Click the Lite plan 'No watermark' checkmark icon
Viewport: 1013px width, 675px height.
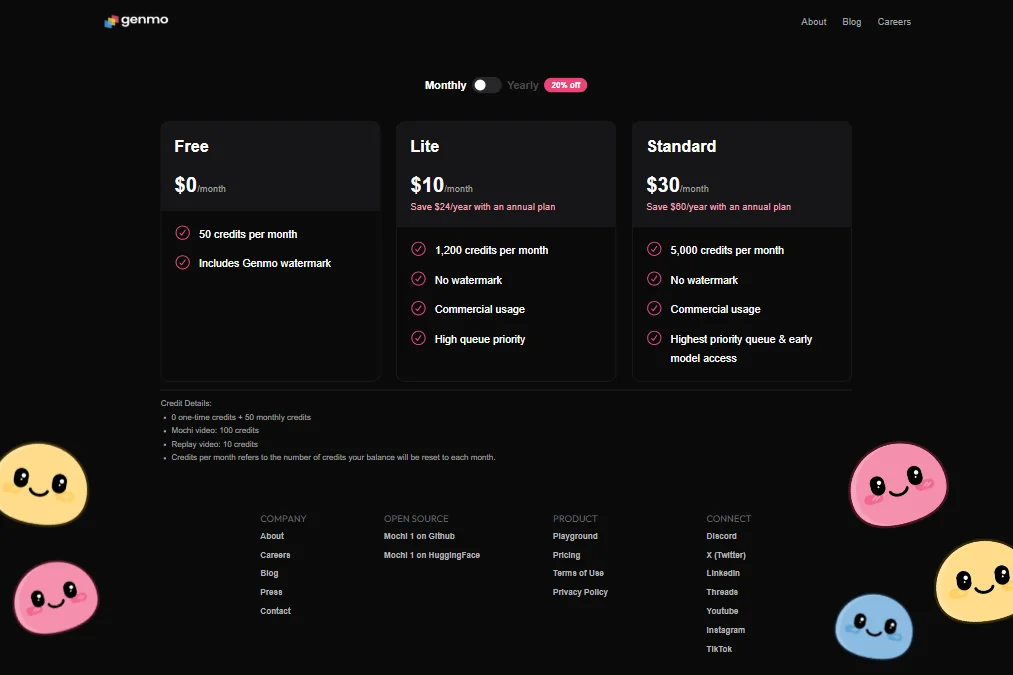(x=419, y=279)
